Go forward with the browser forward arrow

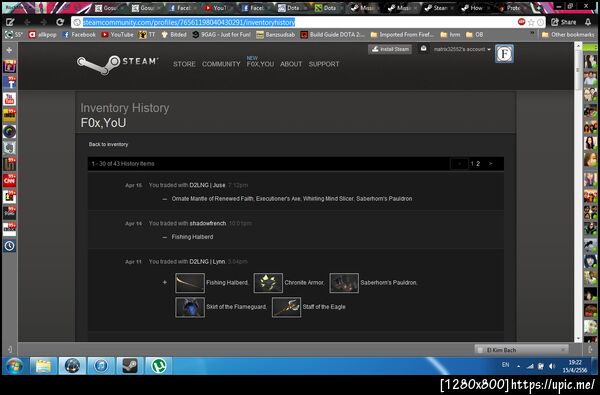[x=43, y=22]
